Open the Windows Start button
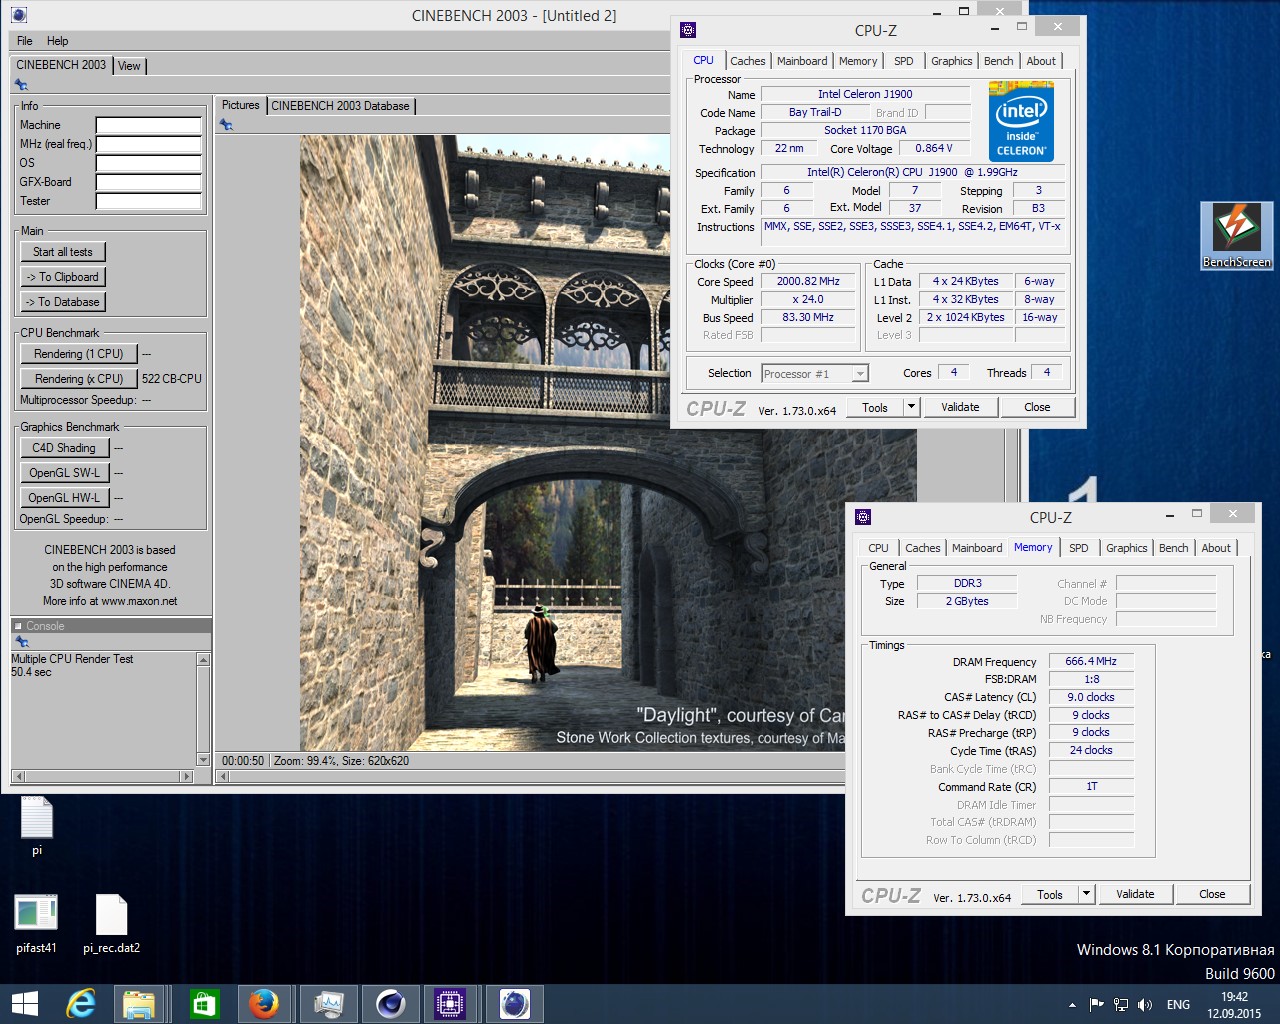 tap(24, 1004)
